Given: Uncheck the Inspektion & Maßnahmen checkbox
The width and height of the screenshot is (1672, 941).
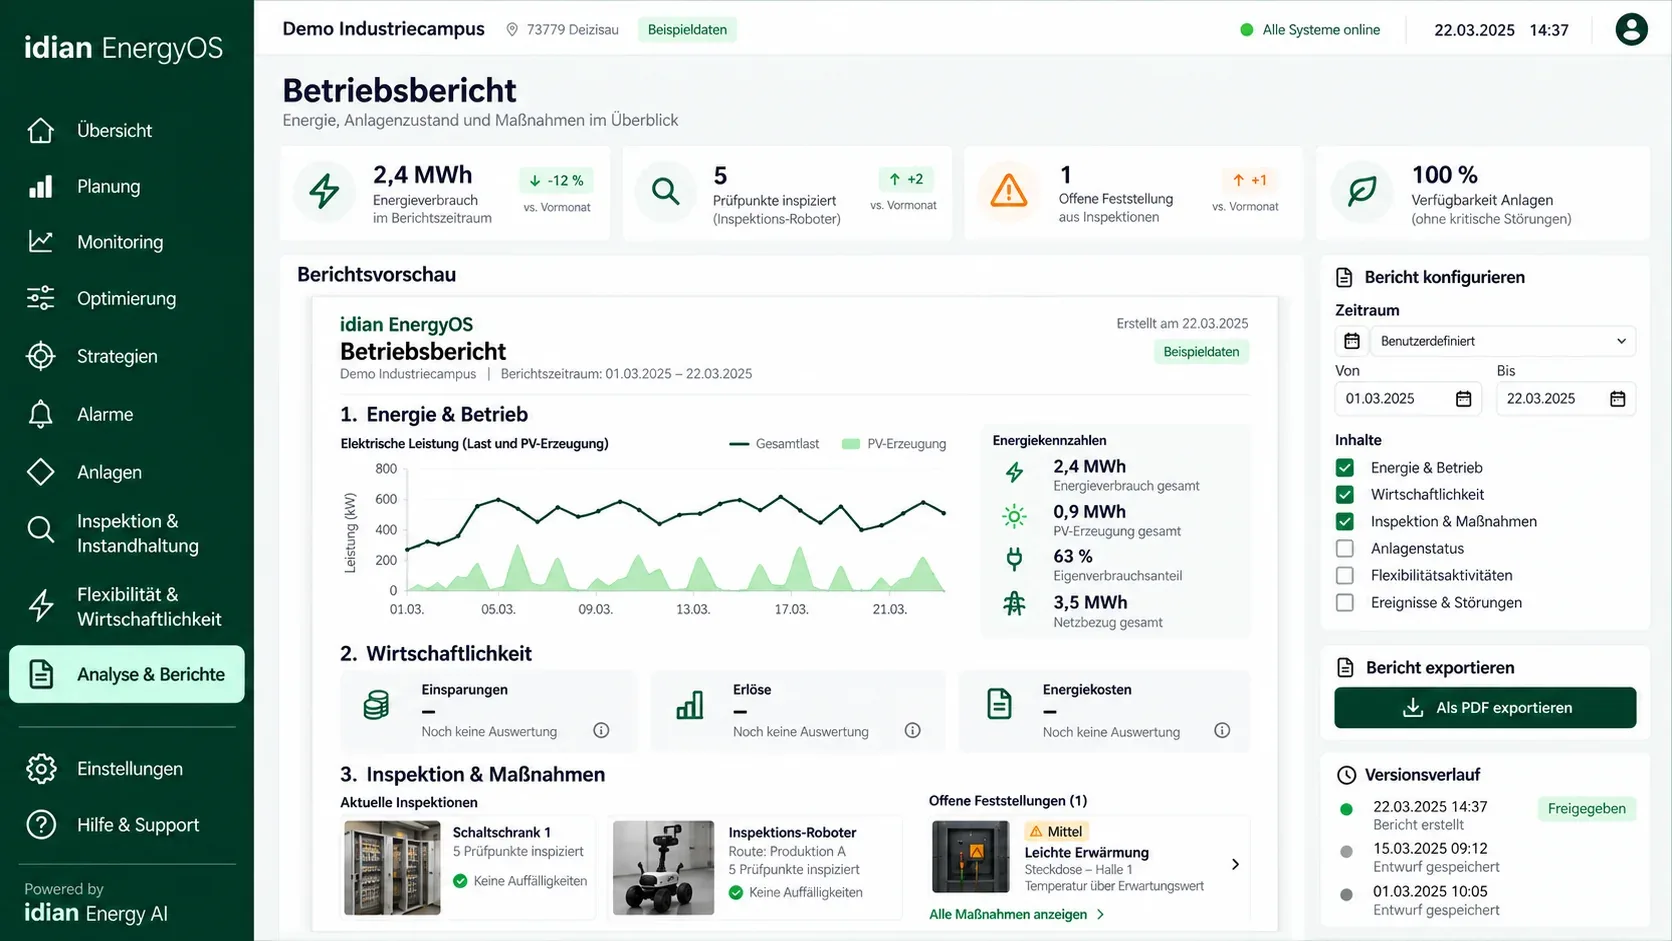Looking at the screenshot, I should click(1345, 522).
